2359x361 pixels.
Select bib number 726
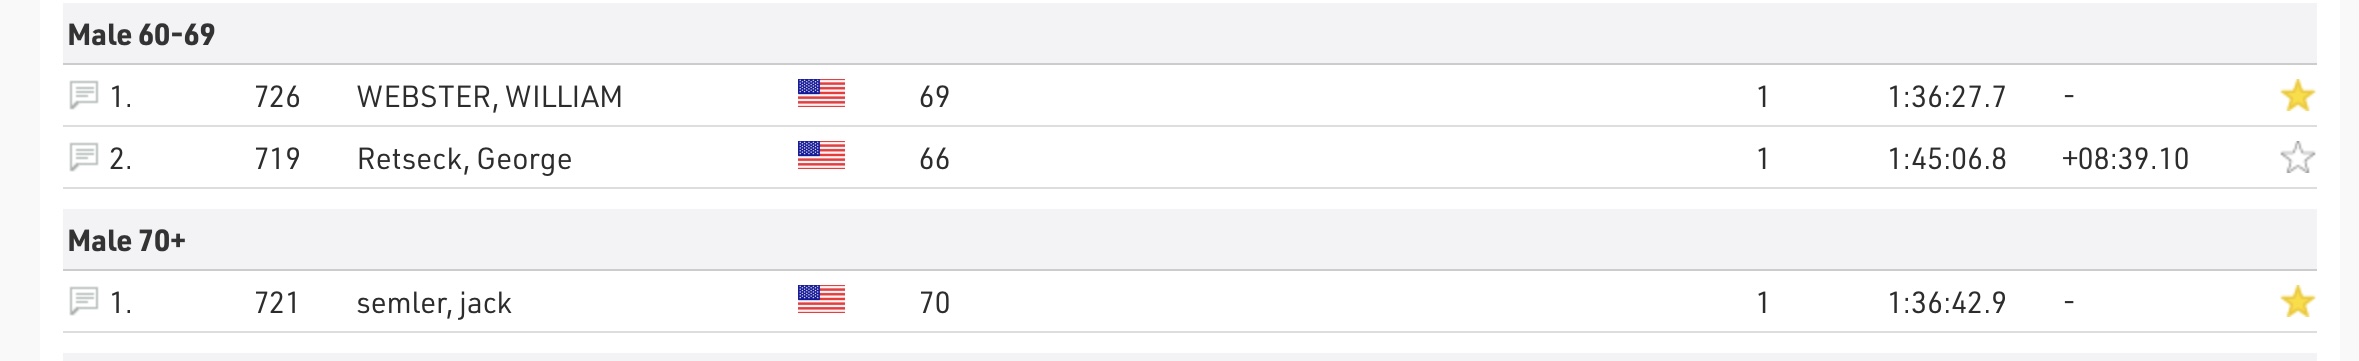pyautogui.click(x=277, y=97)
